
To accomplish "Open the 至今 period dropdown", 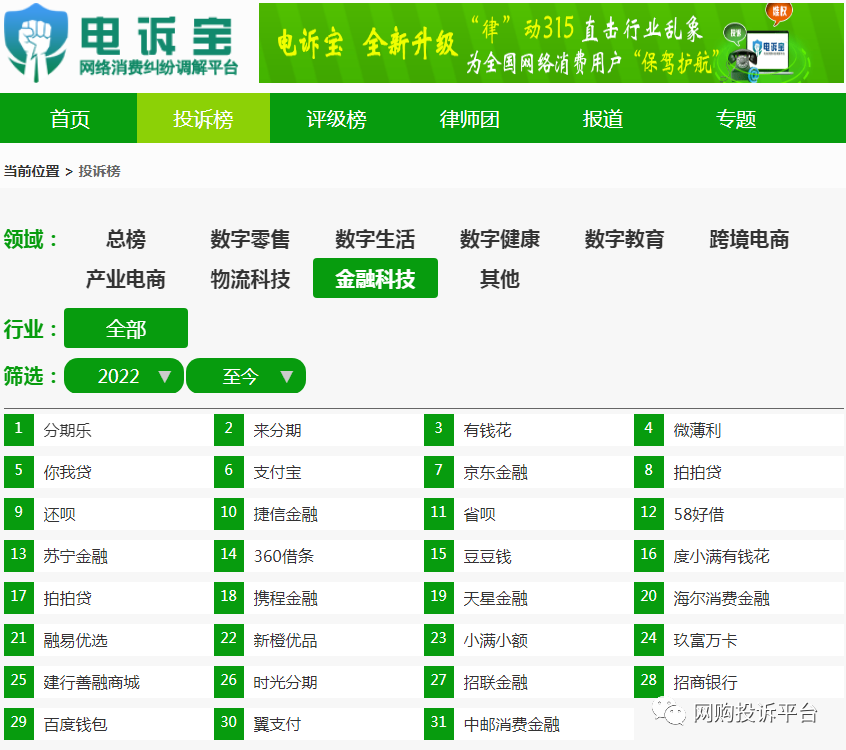I will 246,376.
